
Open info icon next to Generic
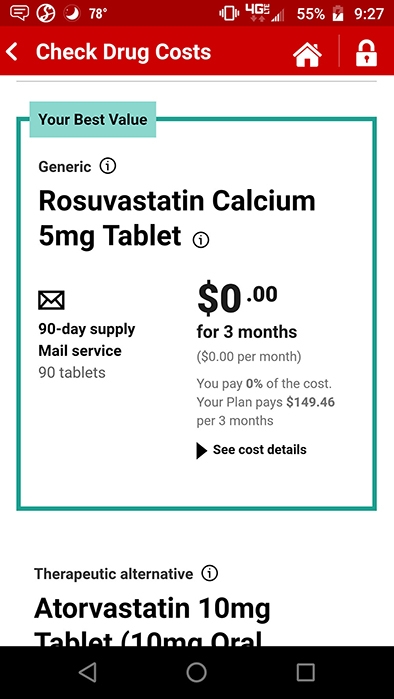pyautogui.click(x=107, y=166)
